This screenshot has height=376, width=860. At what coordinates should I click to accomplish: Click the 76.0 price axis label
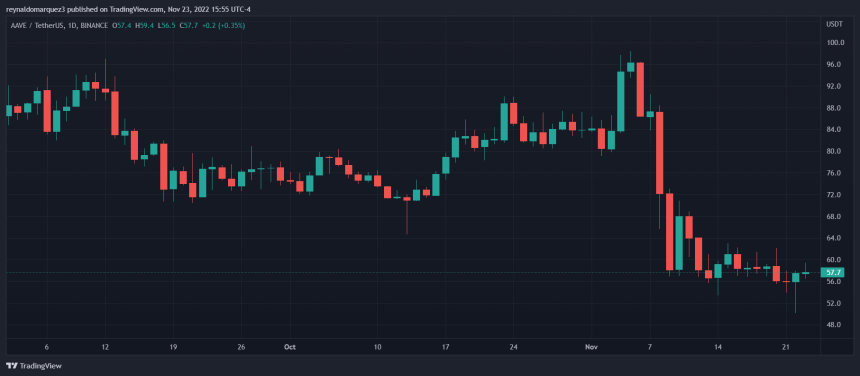tap(834, 173)
